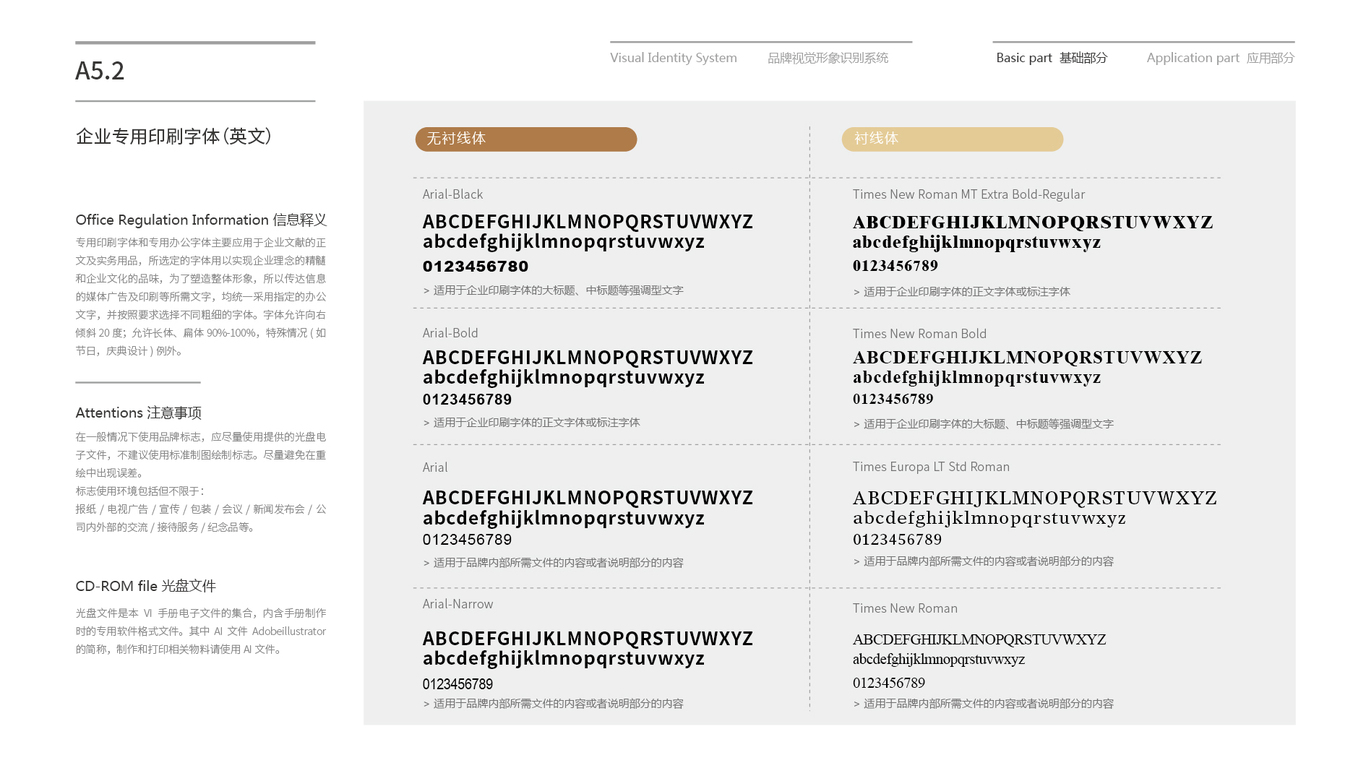
Task: Click the lowercase alphabet sample under Arial-Narrow
Action: [564, 659]
